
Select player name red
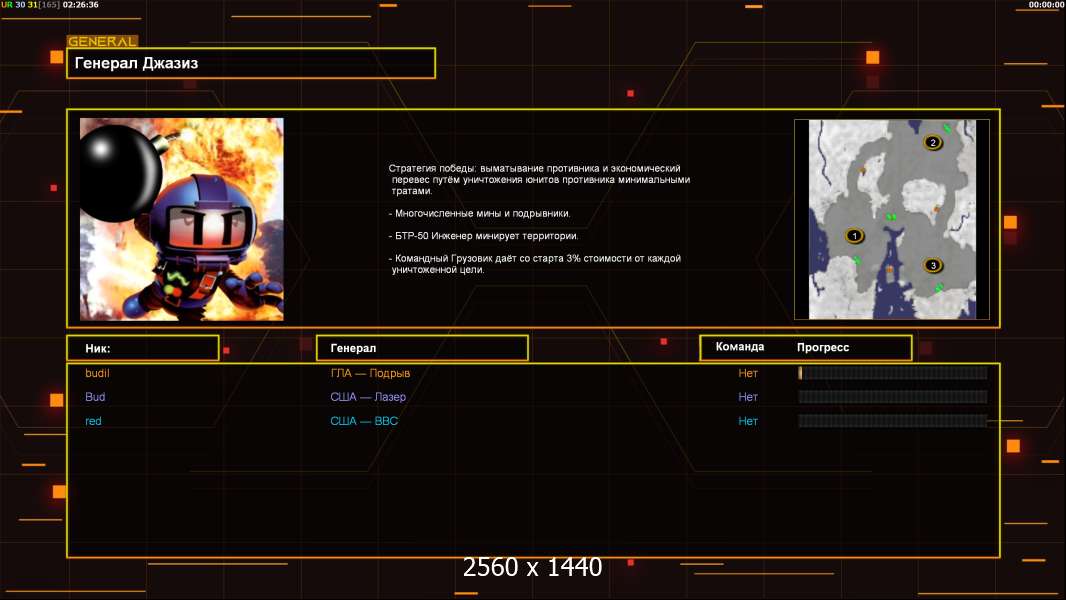(x=93, y=421)
